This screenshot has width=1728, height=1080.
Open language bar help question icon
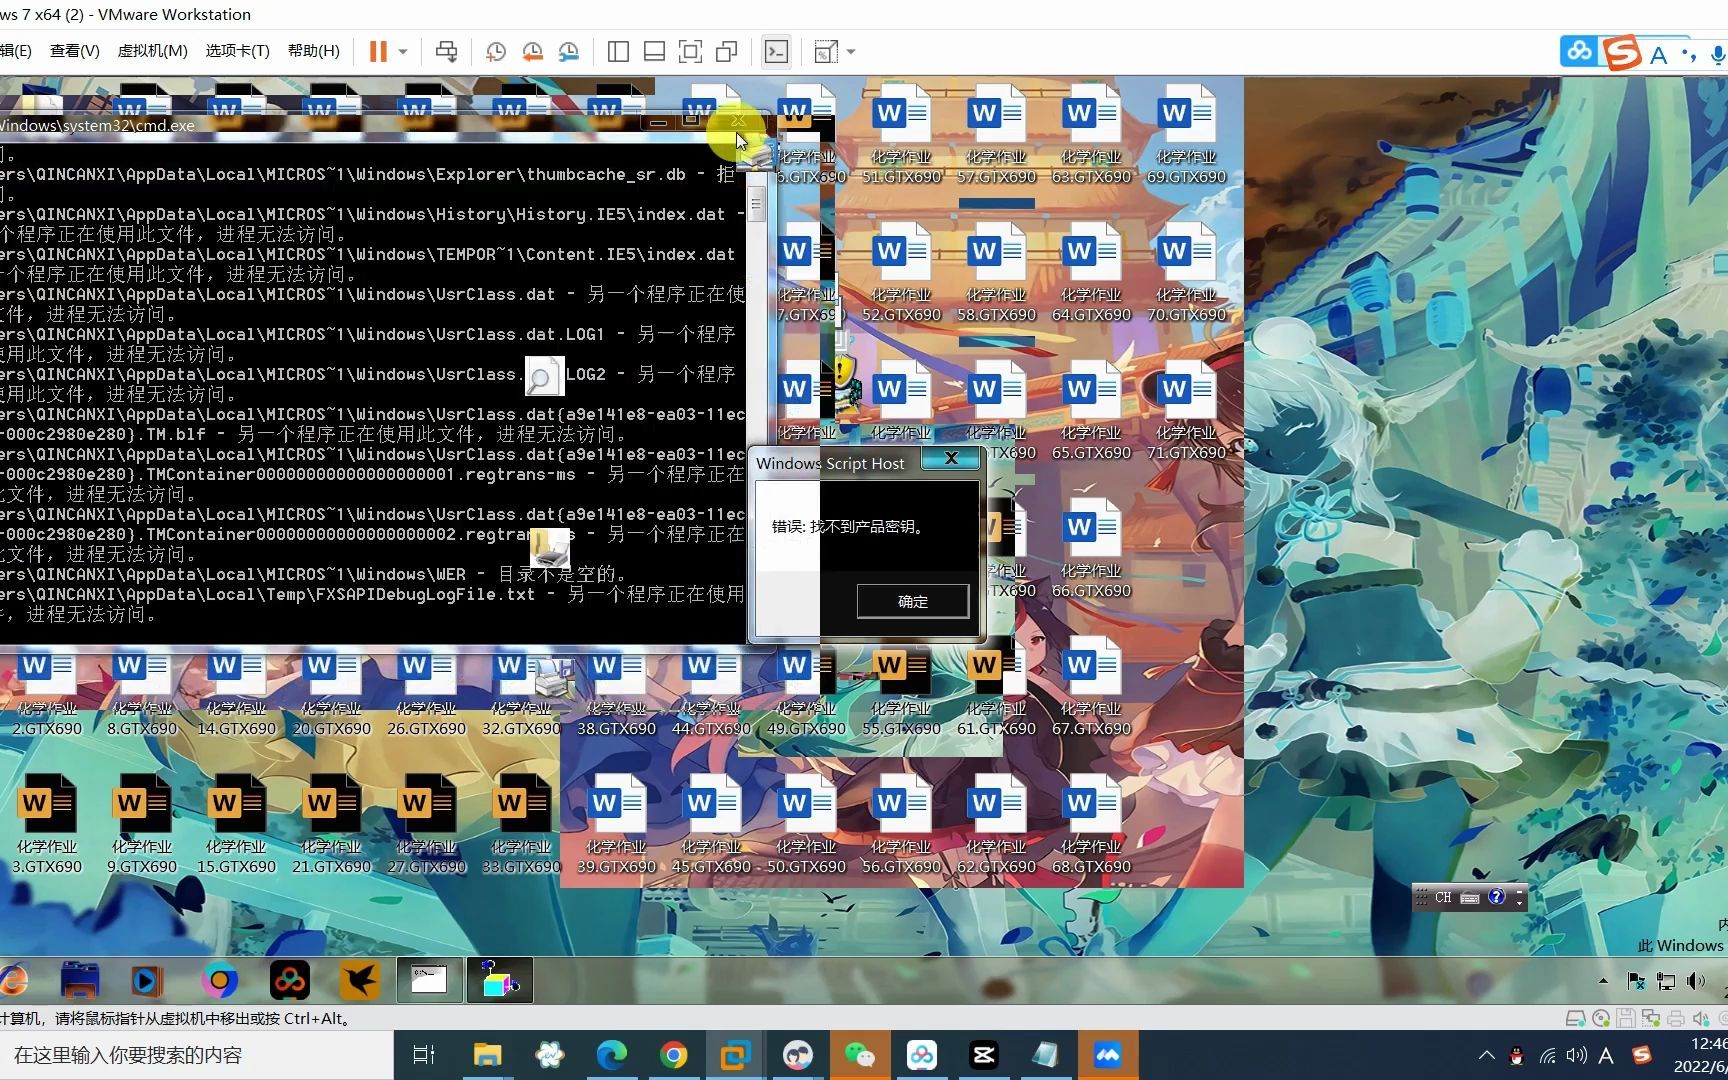(1496, 897)
